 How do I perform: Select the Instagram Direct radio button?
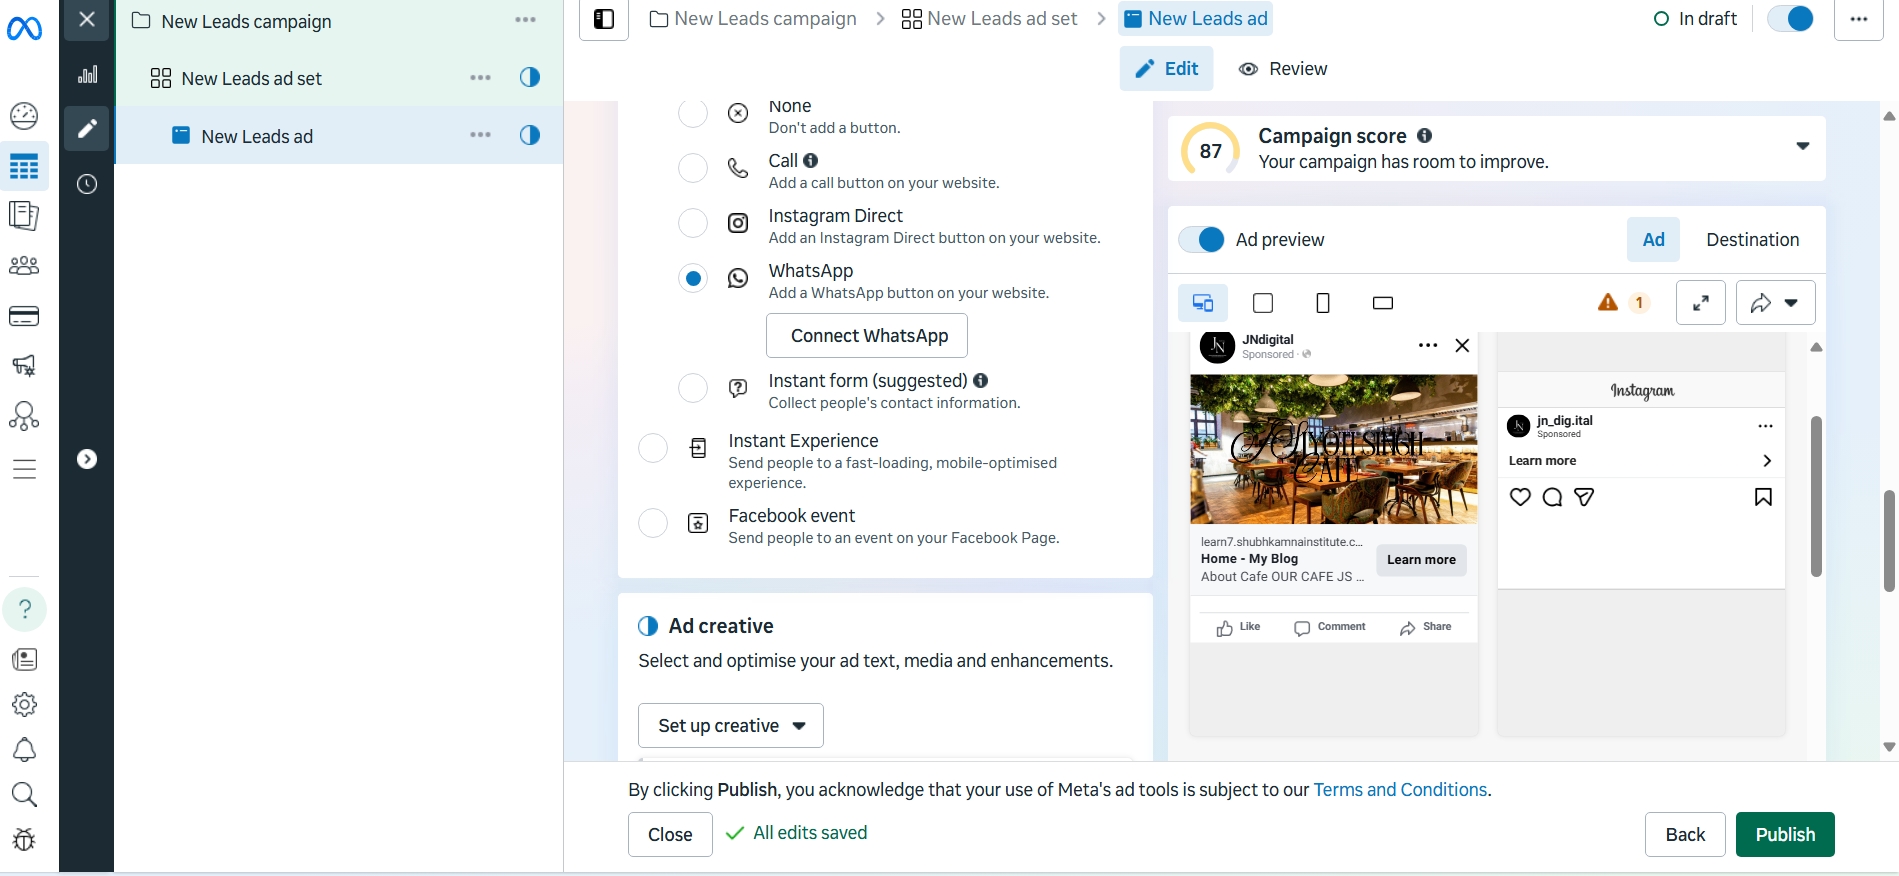[x=693, y=223]
